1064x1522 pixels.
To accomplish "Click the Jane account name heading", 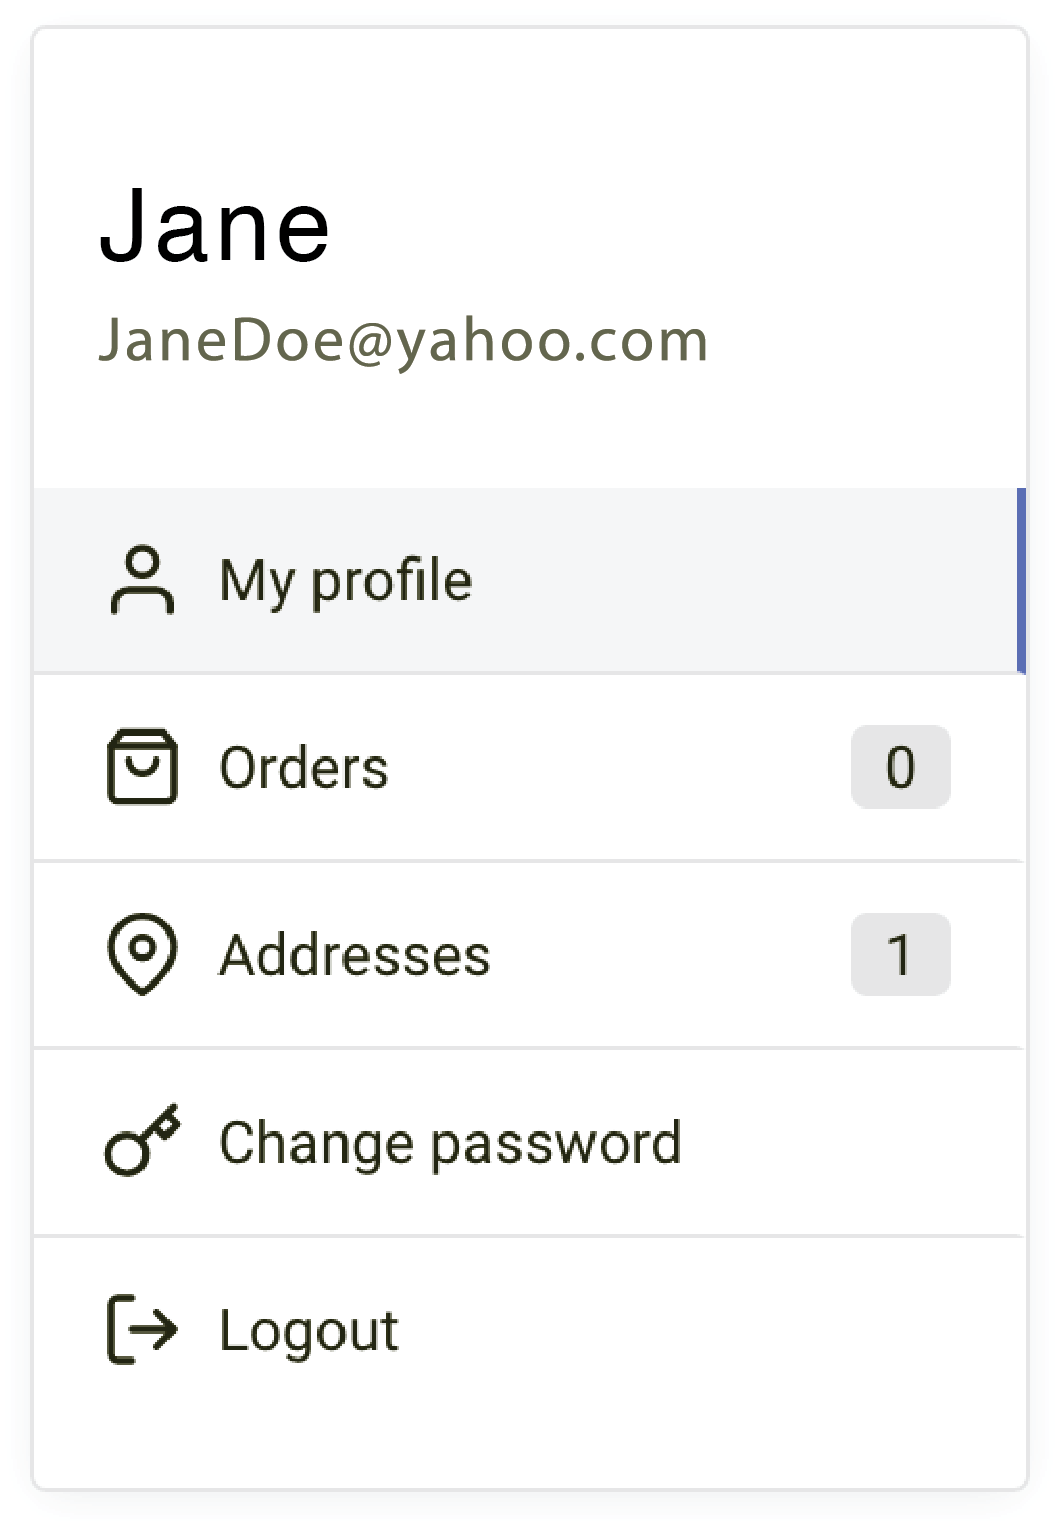I will (x=214, y=227).
